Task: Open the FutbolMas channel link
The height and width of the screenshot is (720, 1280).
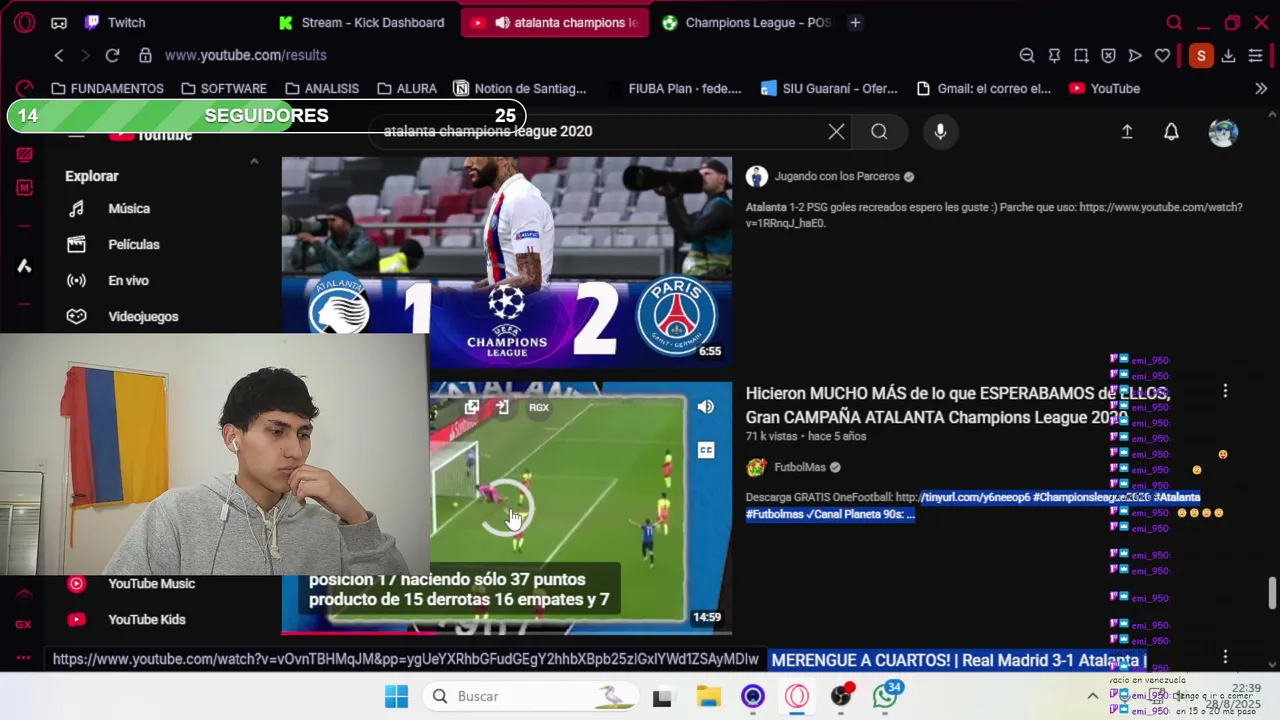Action: click(800, 467)
